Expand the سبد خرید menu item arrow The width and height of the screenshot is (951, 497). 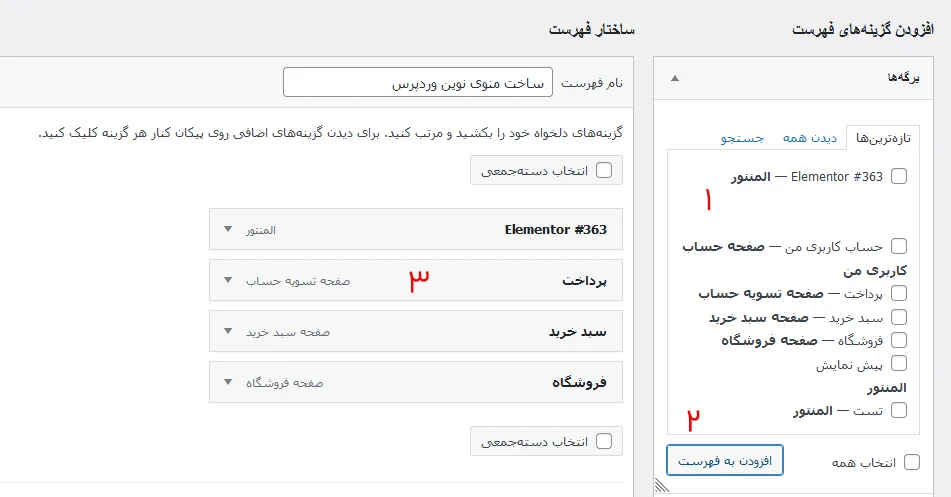pos(228,331)
